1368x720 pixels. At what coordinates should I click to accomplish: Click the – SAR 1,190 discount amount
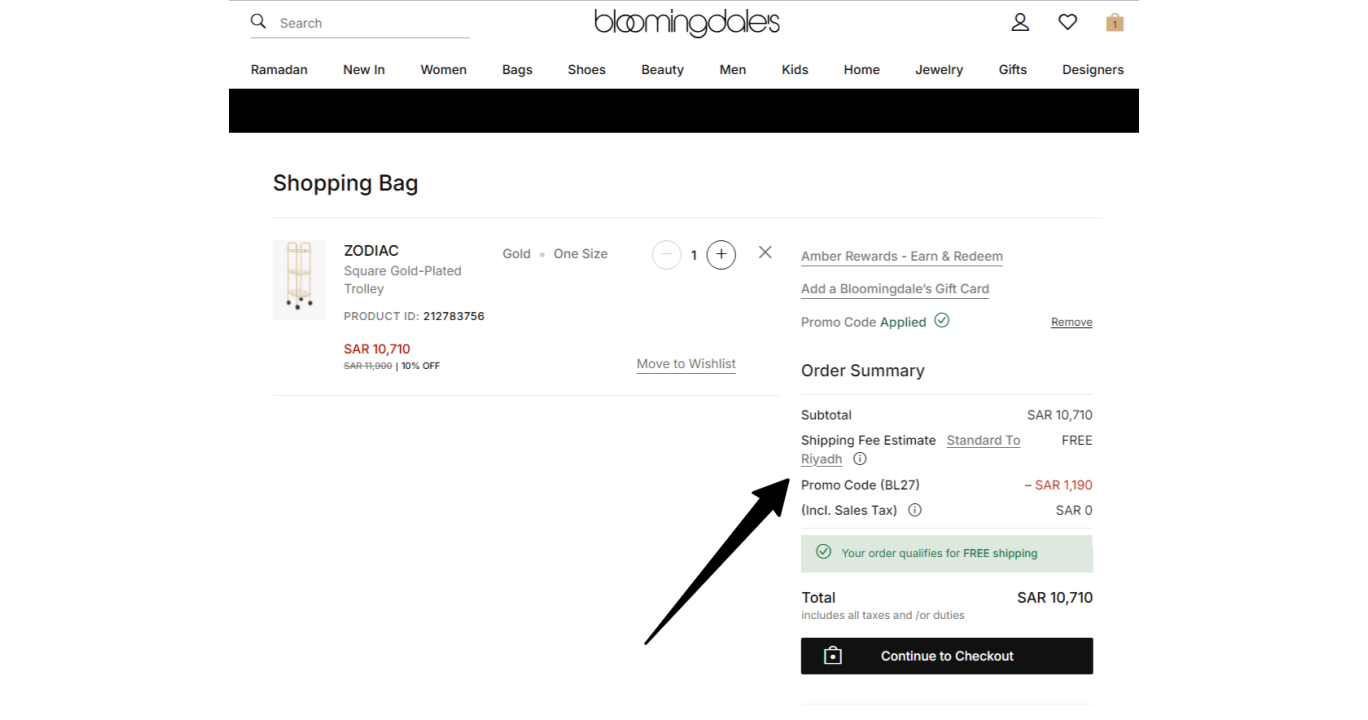(1058, 485)
